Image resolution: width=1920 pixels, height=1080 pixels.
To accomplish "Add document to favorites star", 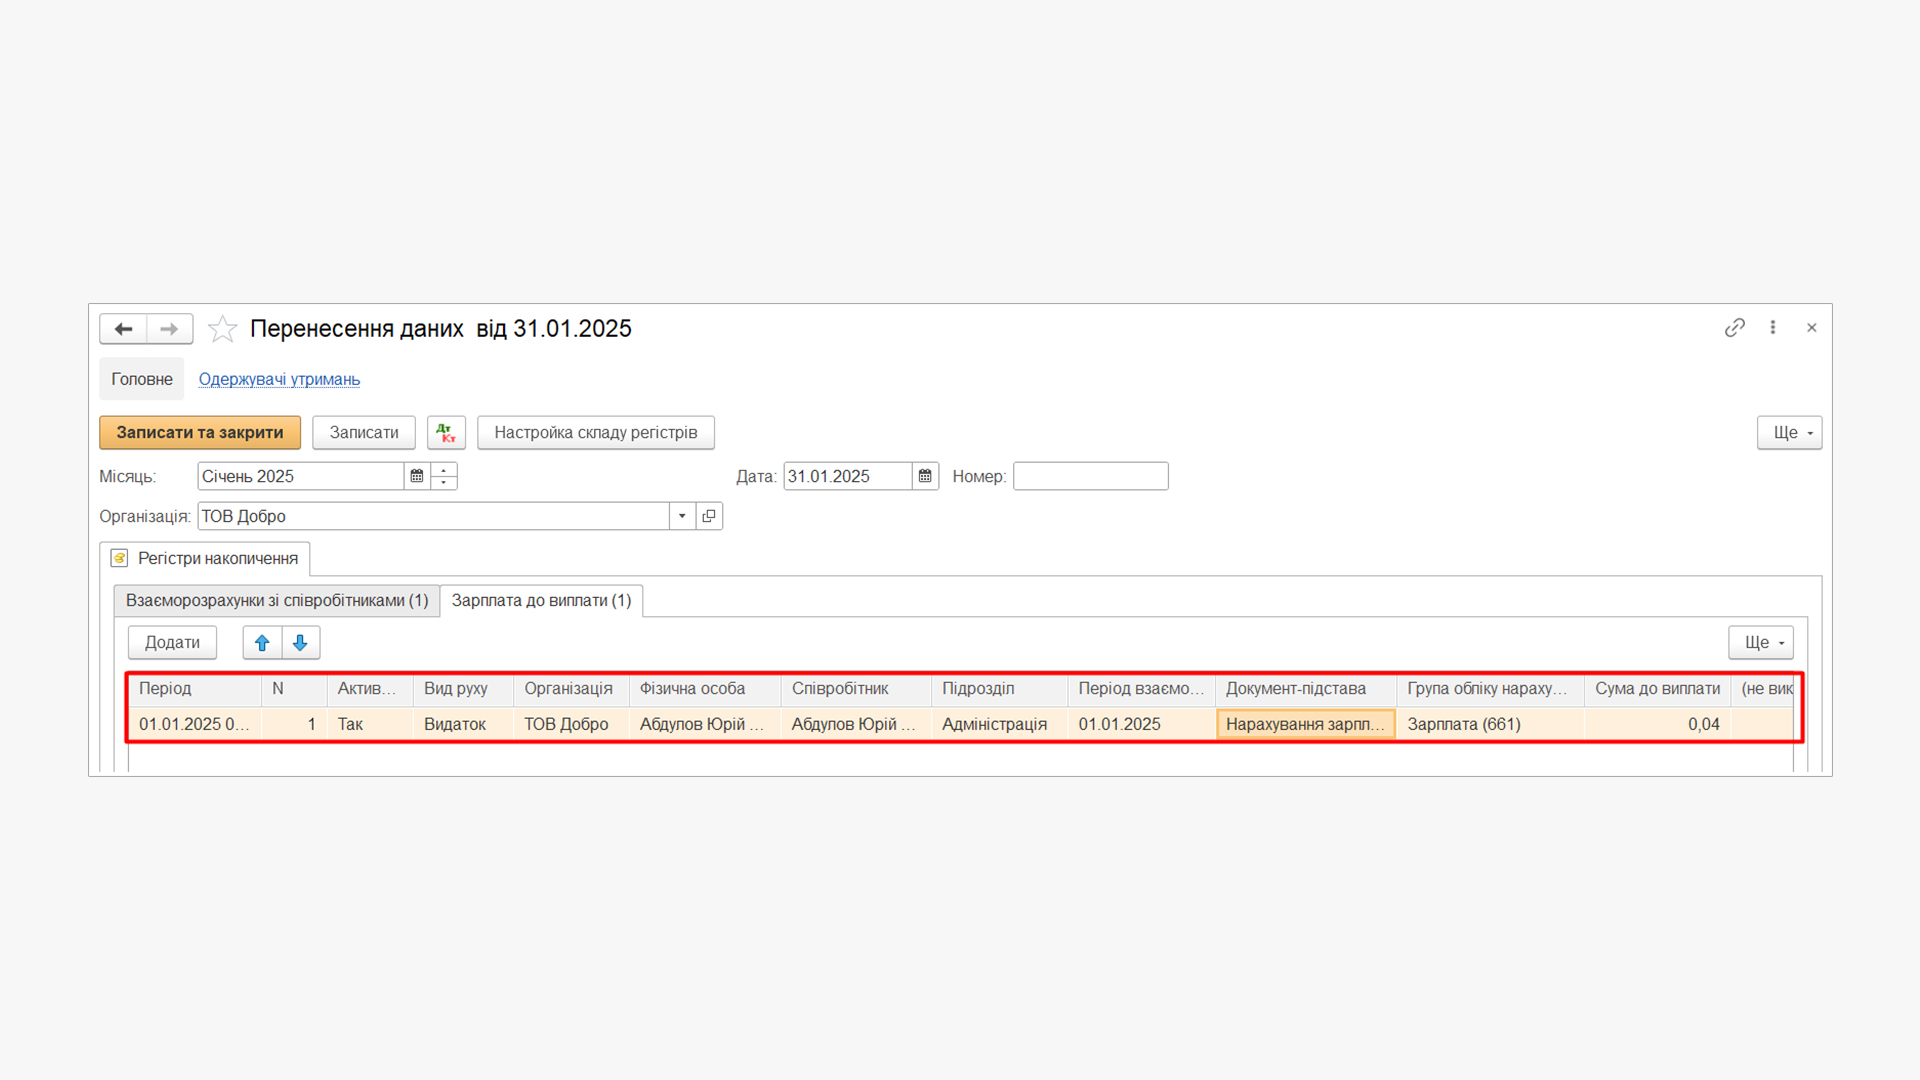I will 222,329.
